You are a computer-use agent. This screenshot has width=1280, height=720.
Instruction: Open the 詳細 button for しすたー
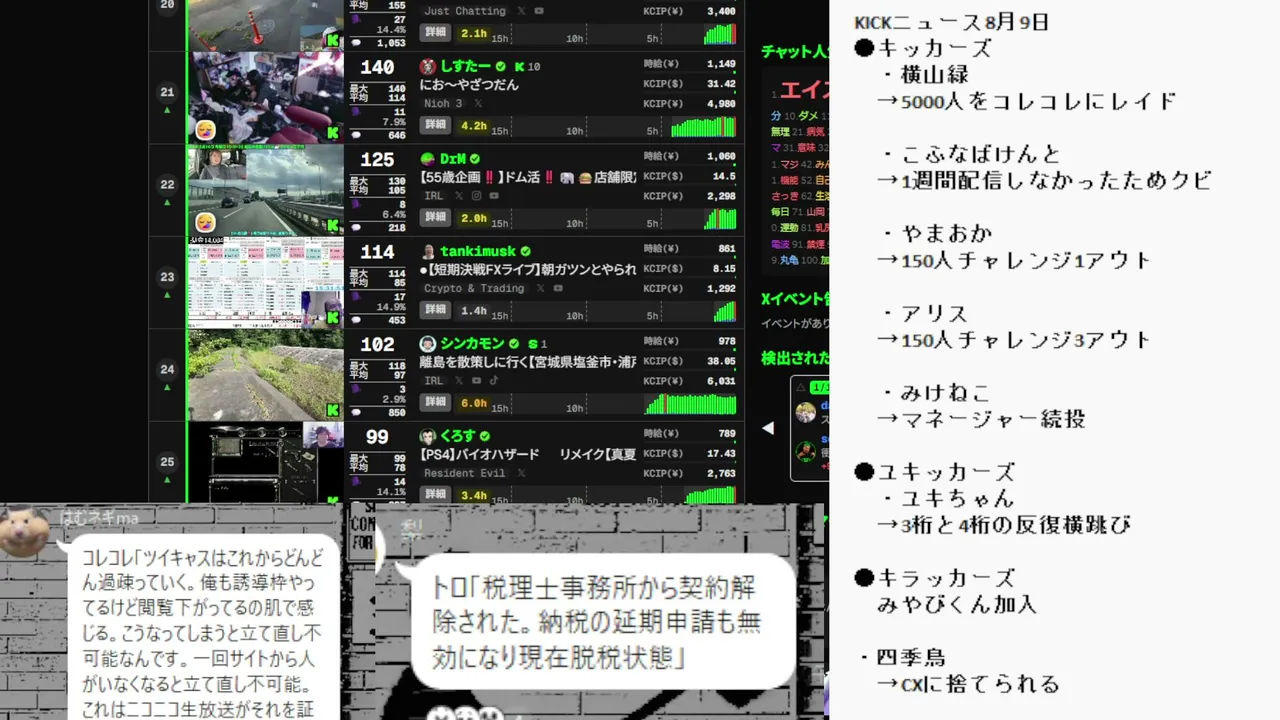(435, 125)
